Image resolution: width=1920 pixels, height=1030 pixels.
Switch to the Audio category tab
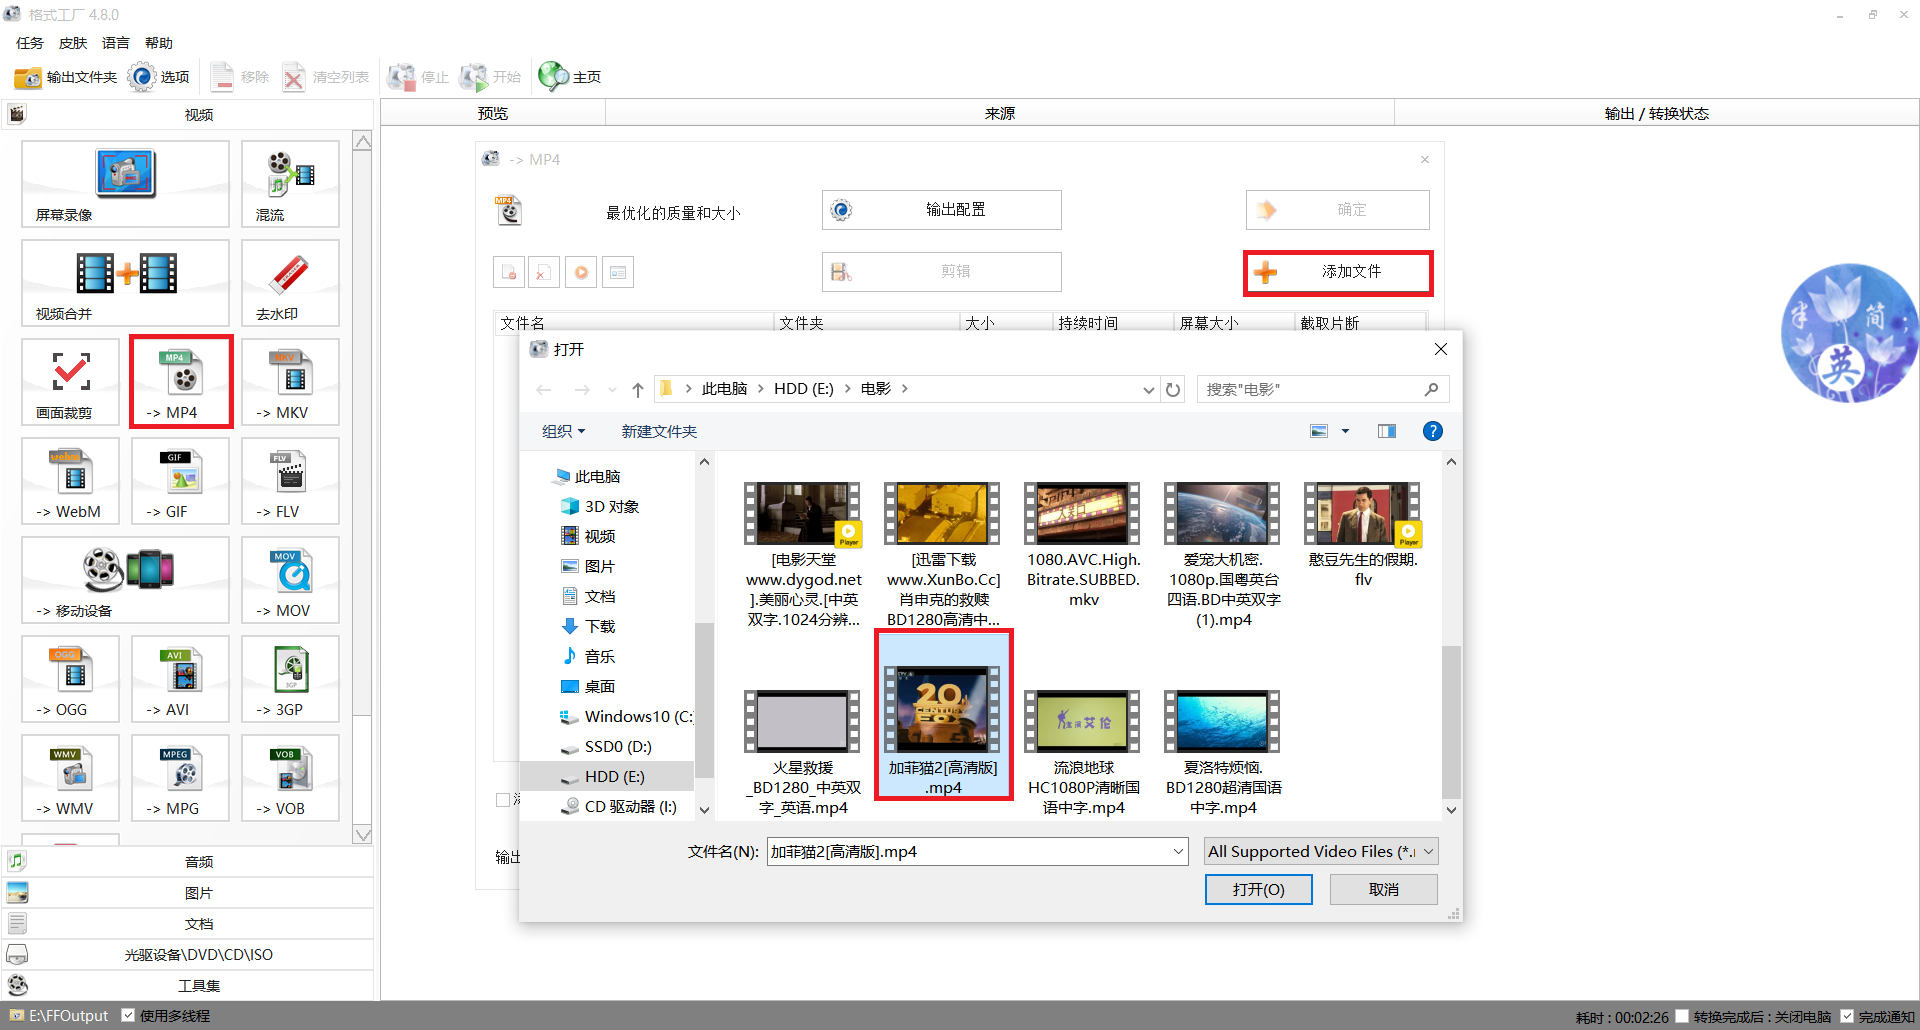[198, 861]
